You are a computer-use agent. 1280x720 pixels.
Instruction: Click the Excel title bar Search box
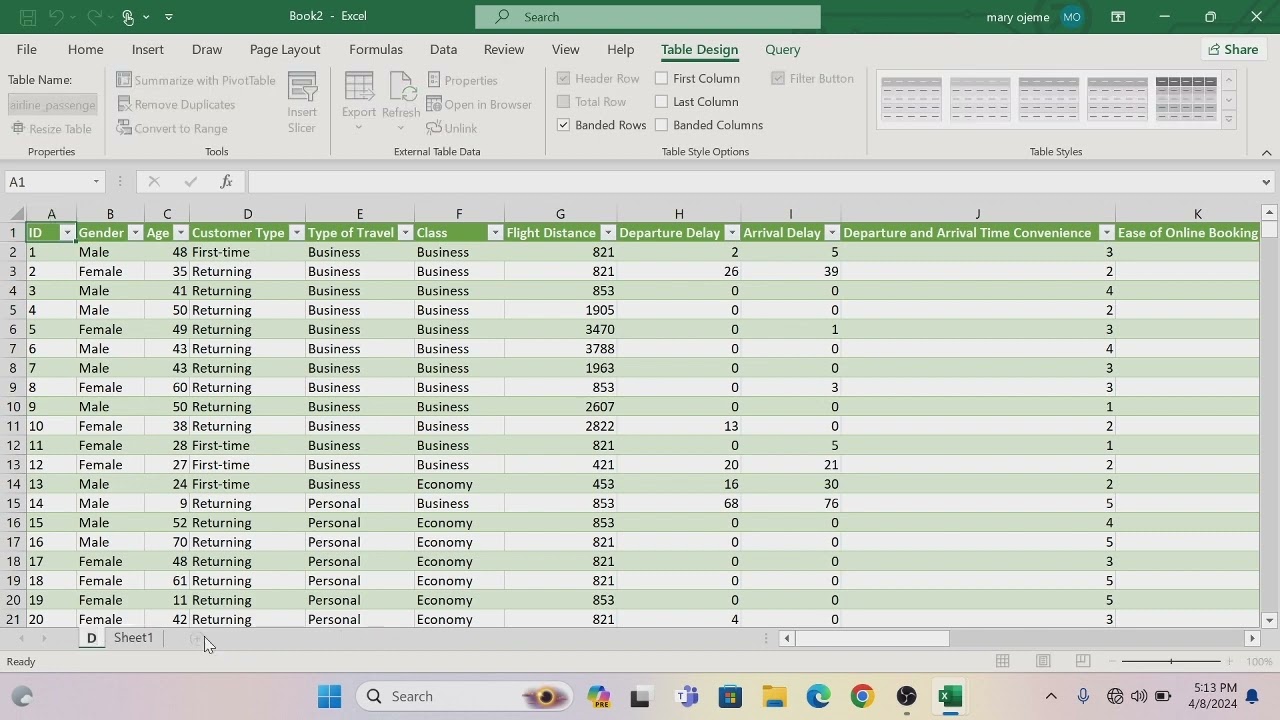tap(648, 17)
